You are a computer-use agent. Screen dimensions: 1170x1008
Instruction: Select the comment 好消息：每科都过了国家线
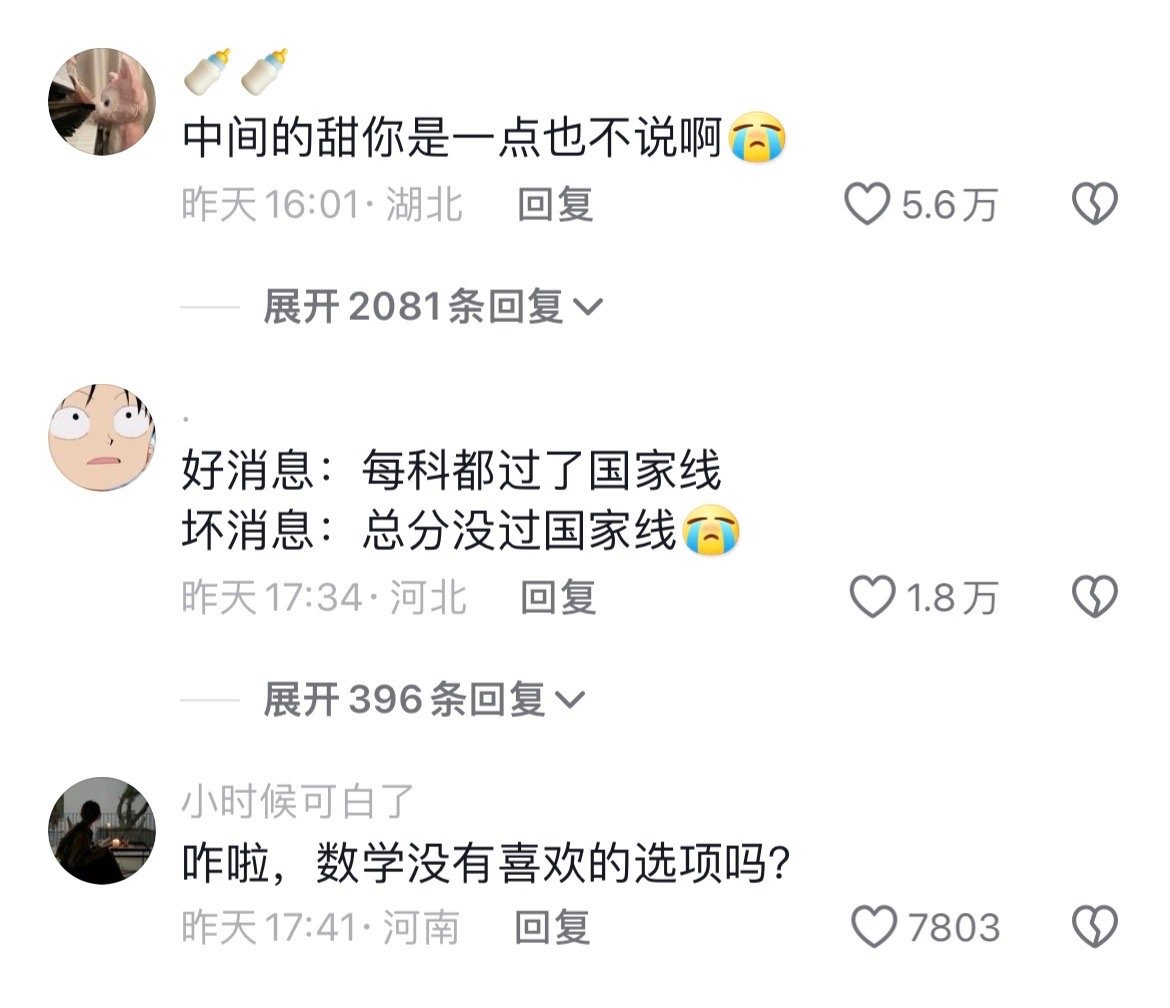pos(451,470)
